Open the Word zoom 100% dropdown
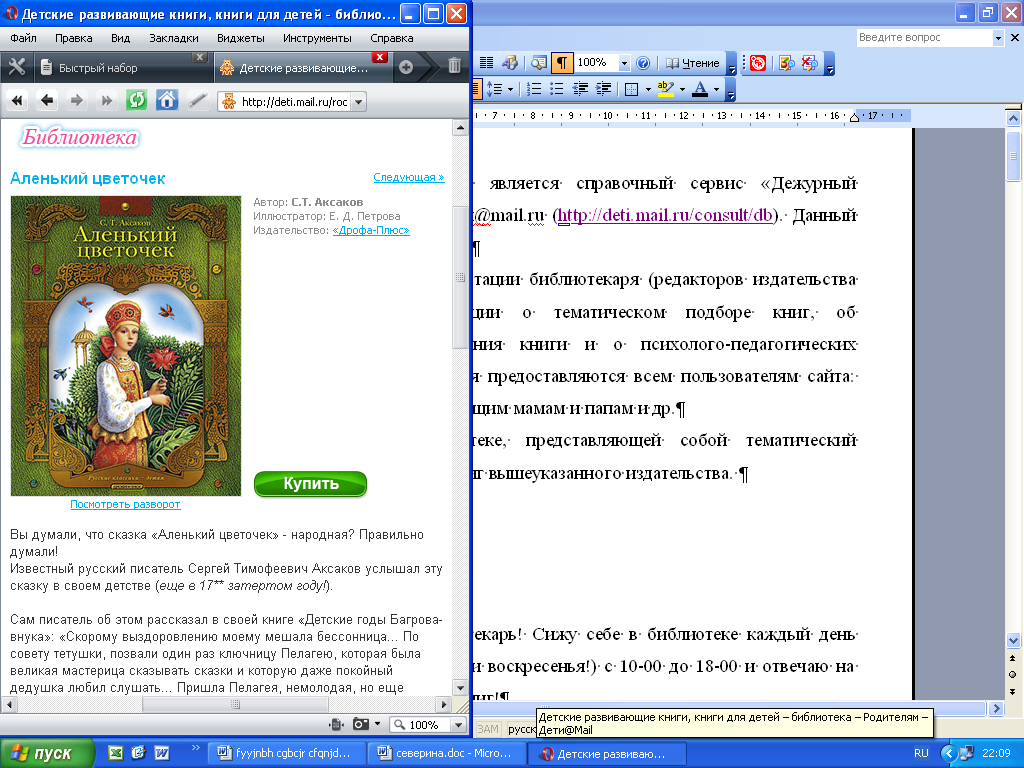 point(624,63)
